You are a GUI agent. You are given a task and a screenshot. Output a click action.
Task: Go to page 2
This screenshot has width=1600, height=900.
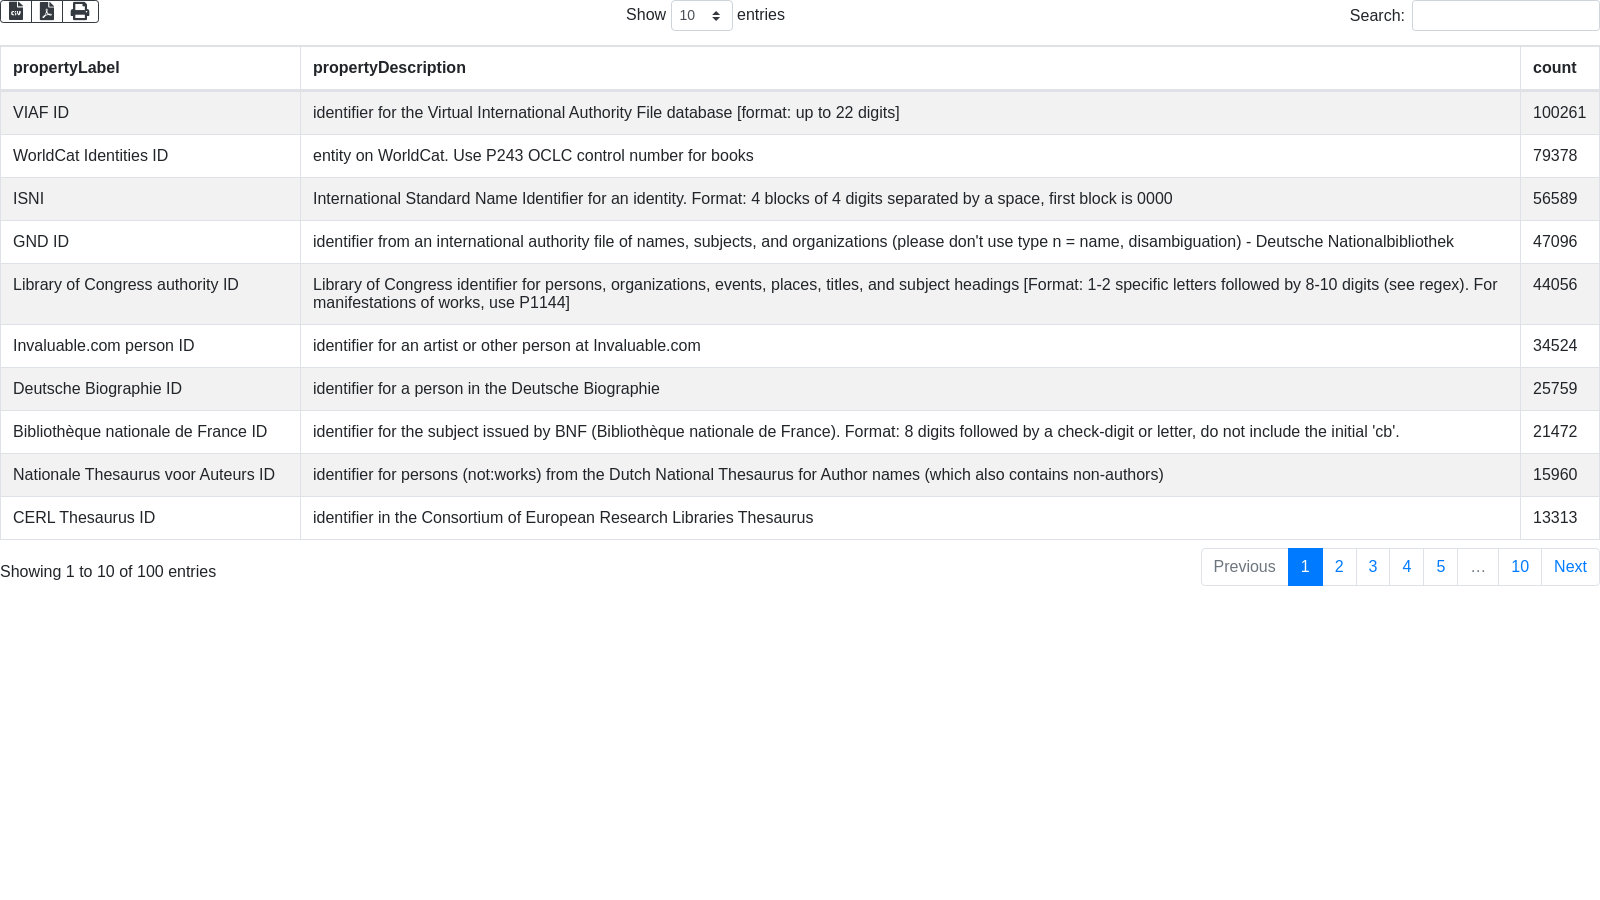pos(1339,567)
